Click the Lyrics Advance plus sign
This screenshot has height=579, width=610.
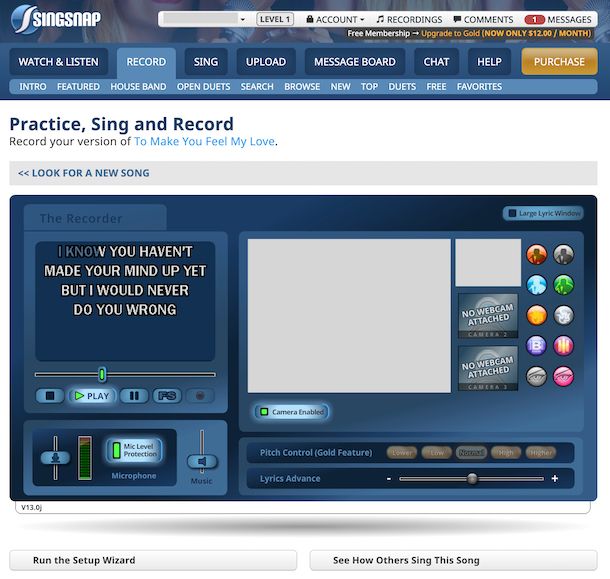[x=555, y=478]
